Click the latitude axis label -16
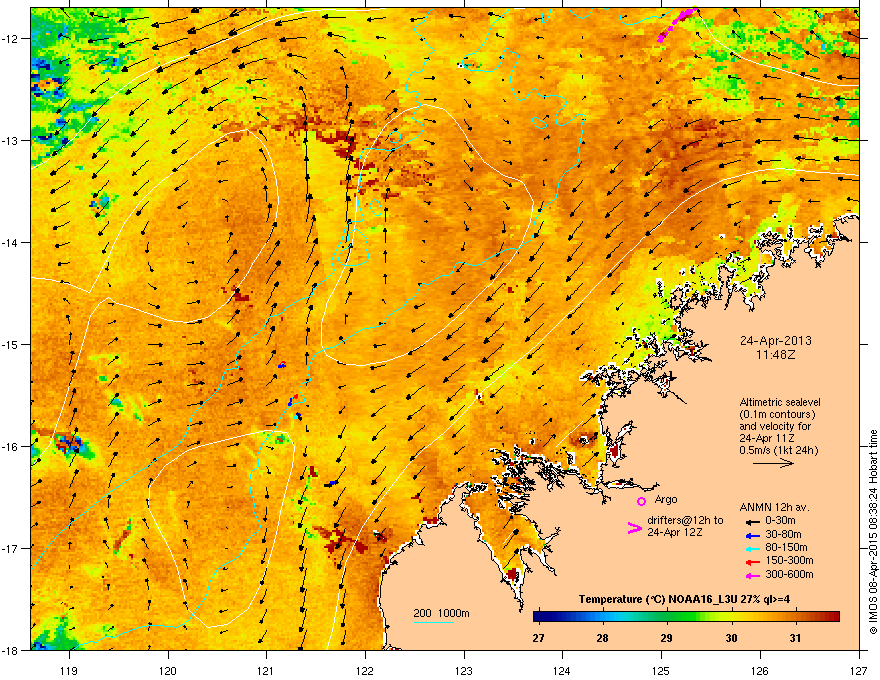The height and width of the screenshot is (680, 880). tap(12, 446)
